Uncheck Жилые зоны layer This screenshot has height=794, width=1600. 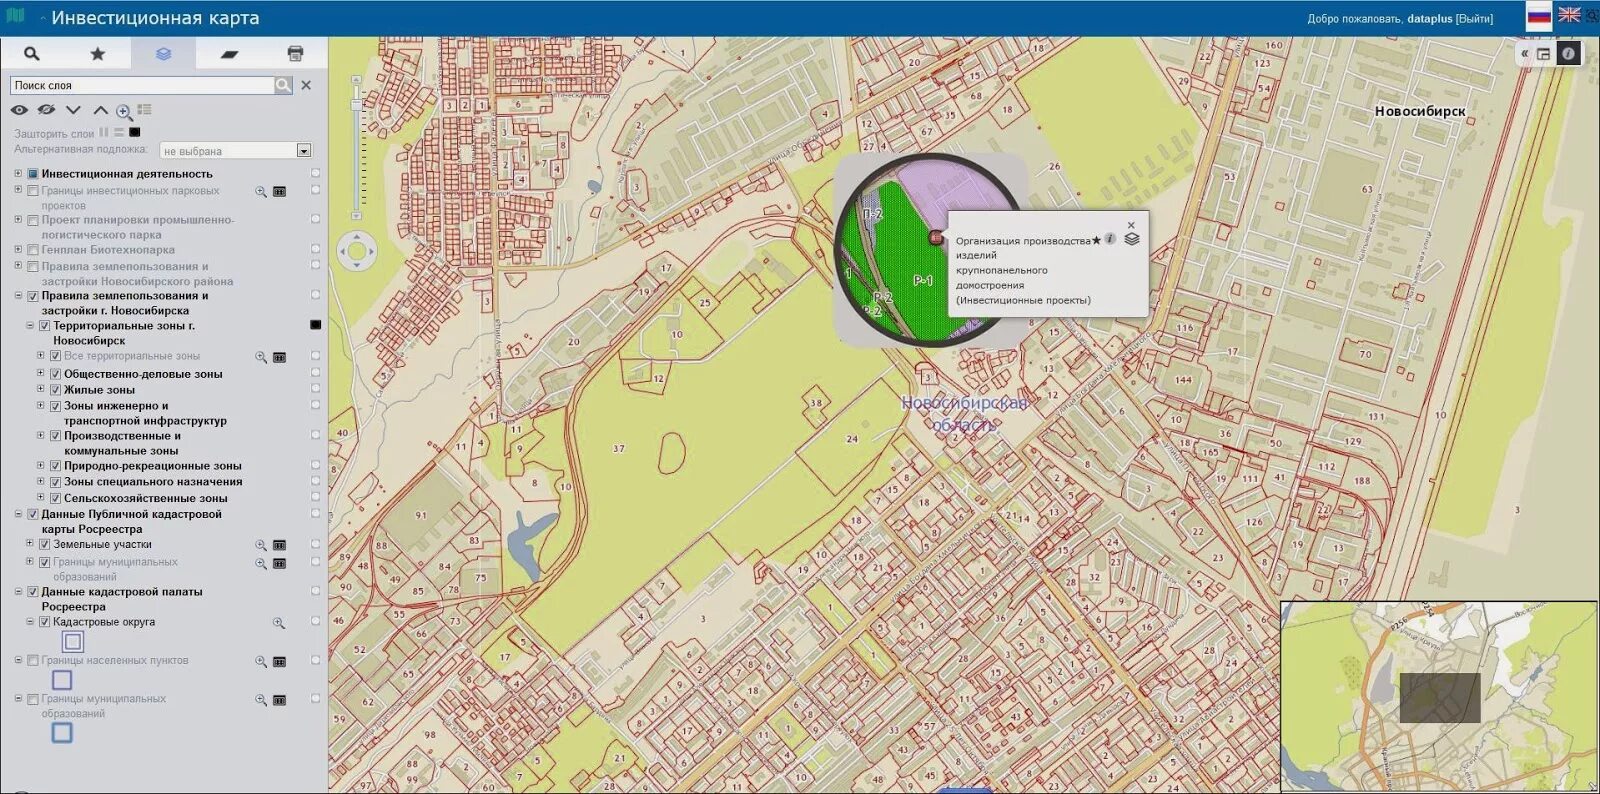[56, 390]
